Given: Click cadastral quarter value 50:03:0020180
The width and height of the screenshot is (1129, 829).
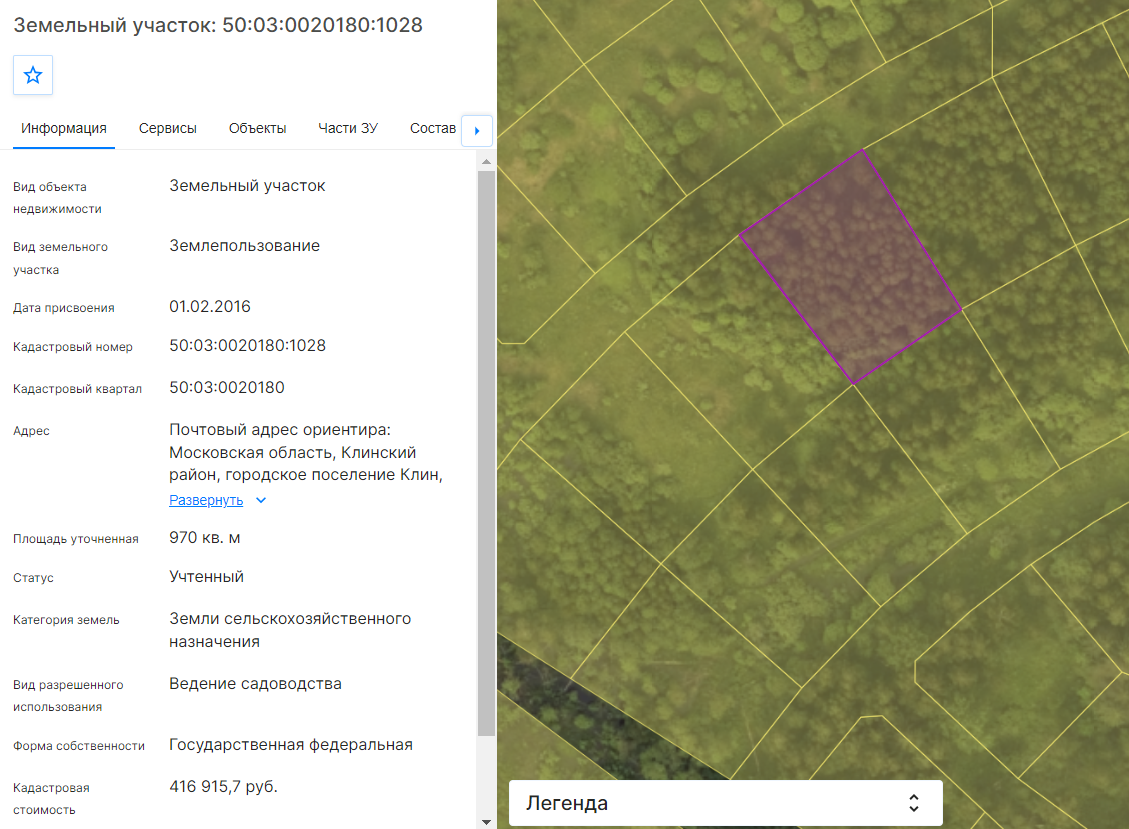Looking at the screenshot, I should (227, 387).
